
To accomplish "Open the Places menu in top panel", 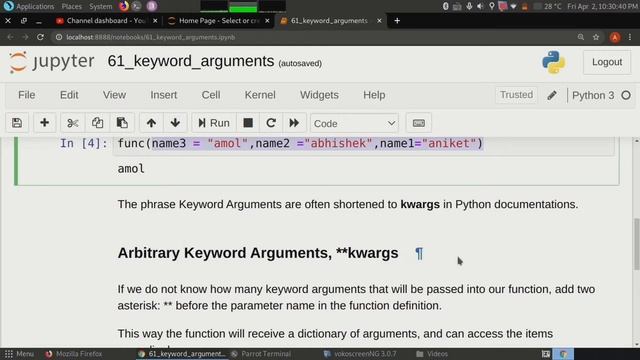I will point(71,6).
